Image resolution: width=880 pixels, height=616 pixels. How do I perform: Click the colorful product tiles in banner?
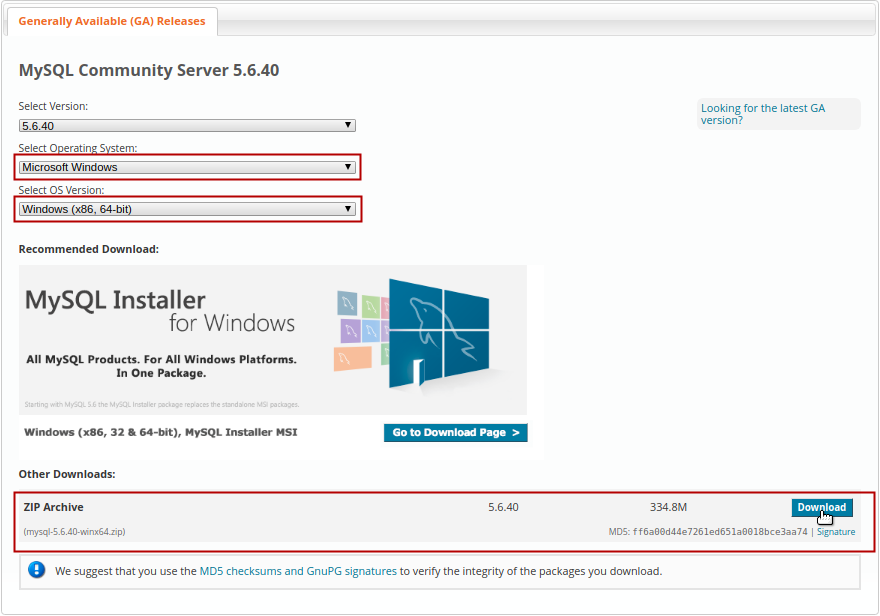point(360,331)
